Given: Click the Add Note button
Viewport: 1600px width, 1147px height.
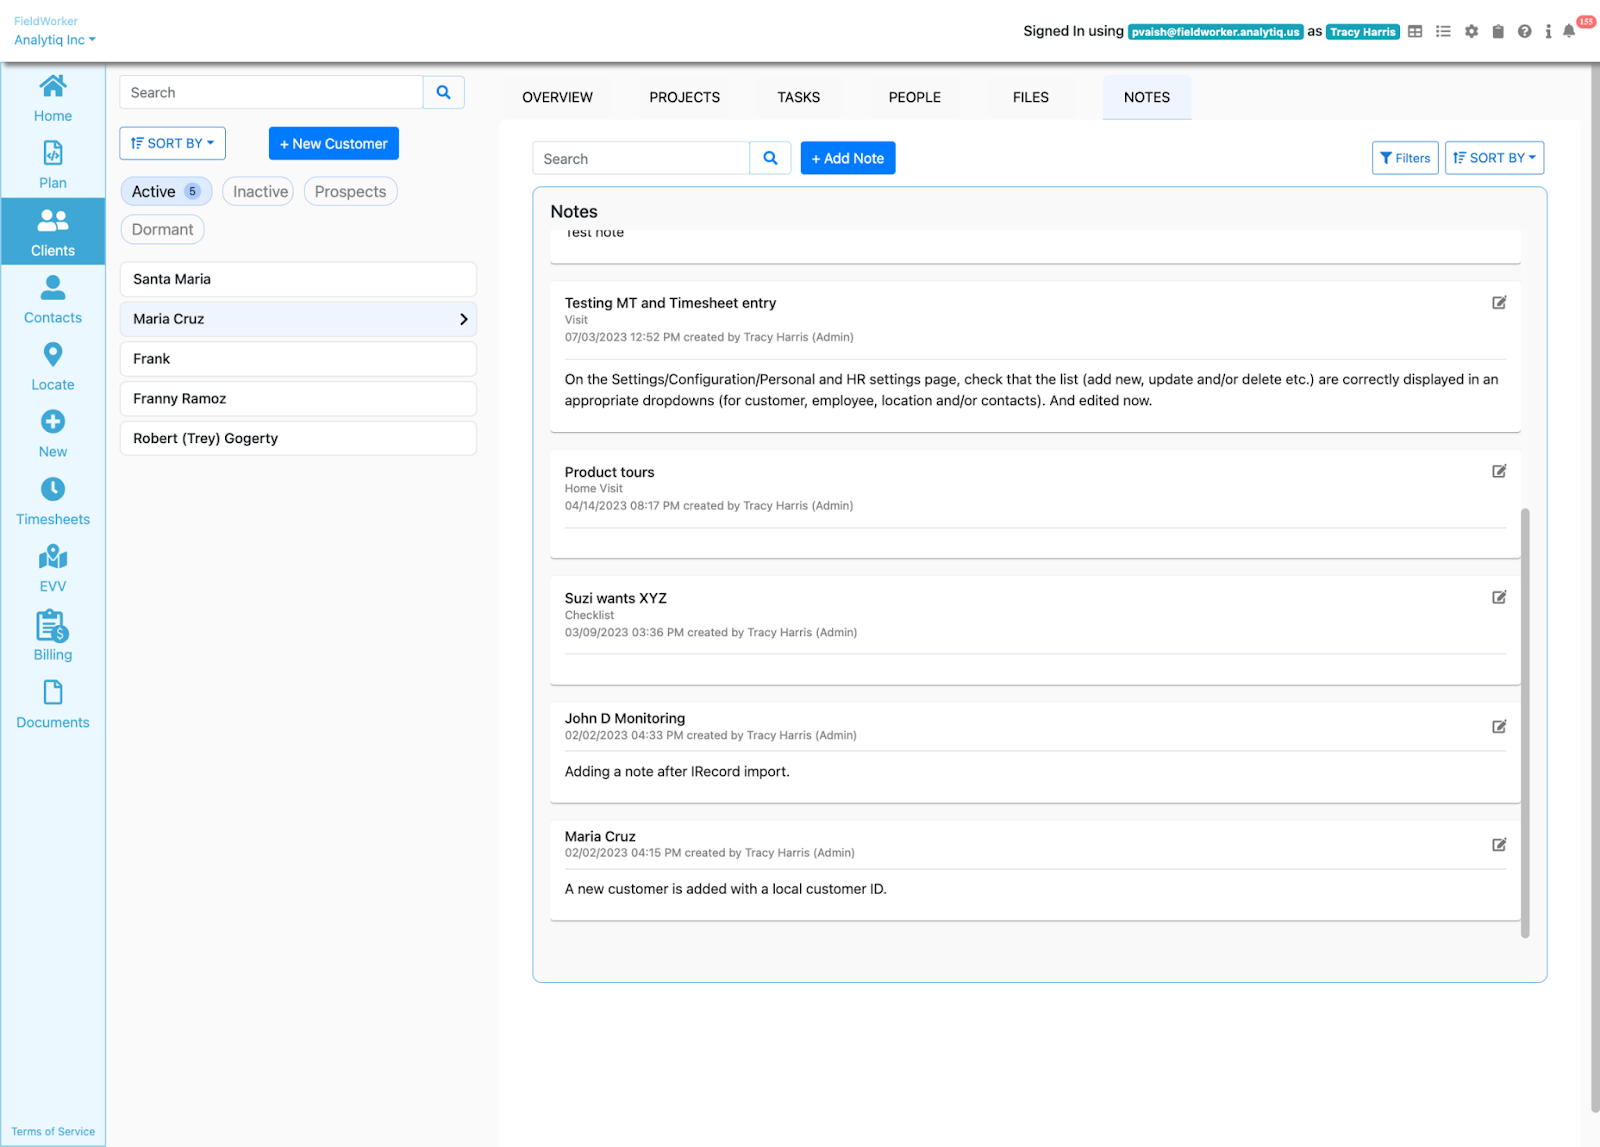Looking at the screenshot, I should point(847,158).
